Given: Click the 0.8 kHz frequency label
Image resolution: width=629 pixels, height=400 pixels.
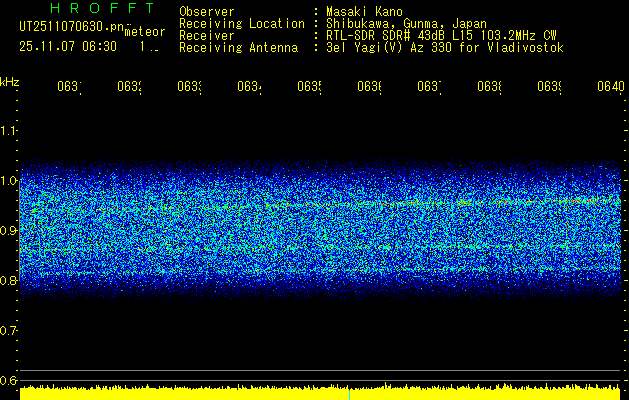Looking at the screenshot, I should (8, 280).
